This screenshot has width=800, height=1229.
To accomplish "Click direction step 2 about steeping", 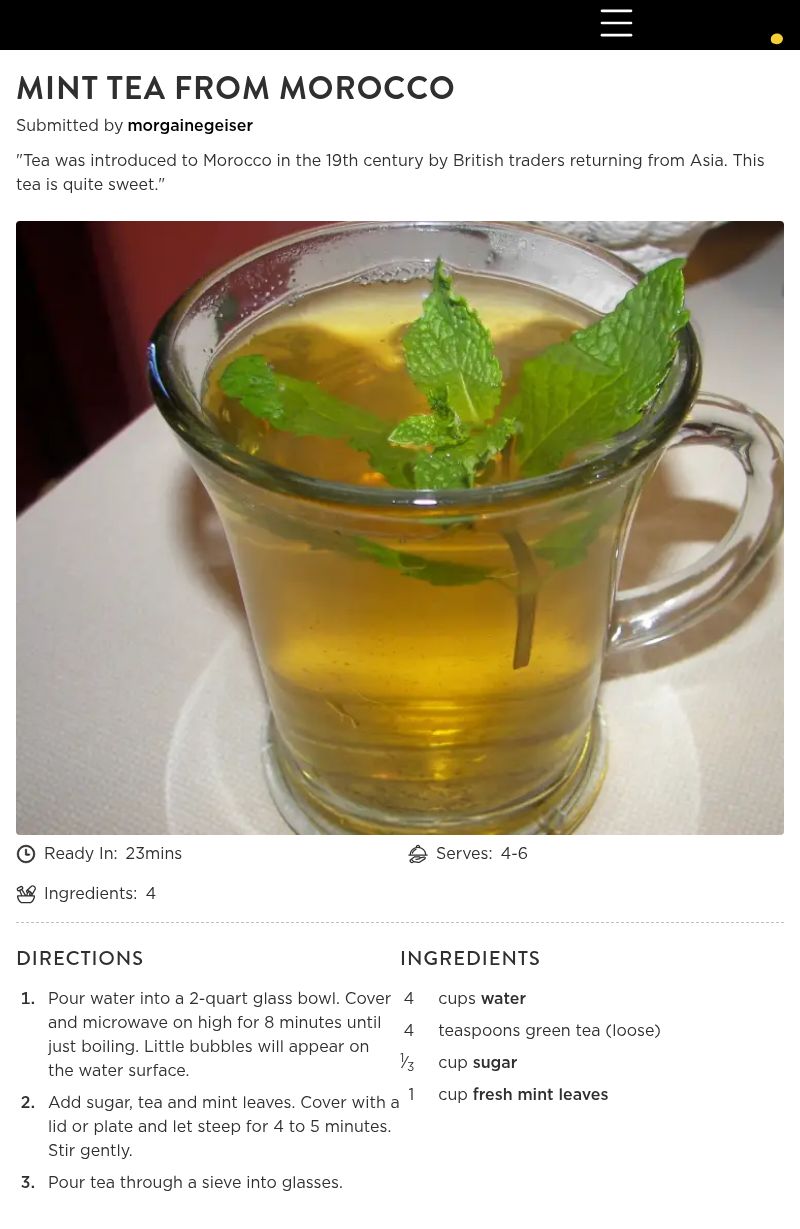I will pos(224,1126).
